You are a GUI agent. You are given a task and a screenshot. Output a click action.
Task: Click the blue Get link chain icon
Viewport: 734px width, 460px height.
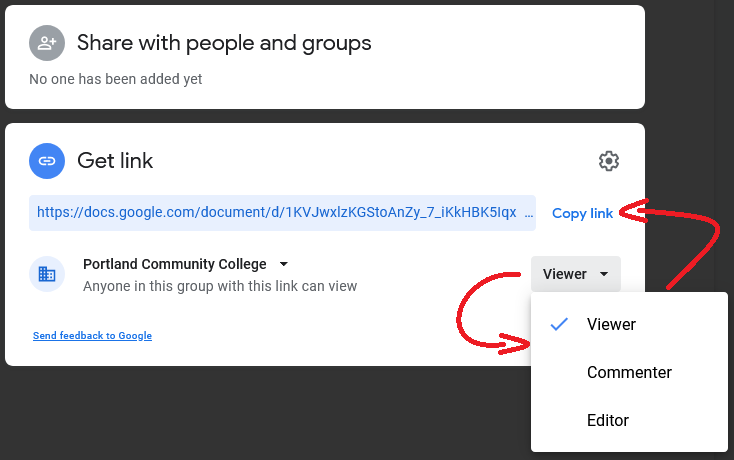coord(46,160)
